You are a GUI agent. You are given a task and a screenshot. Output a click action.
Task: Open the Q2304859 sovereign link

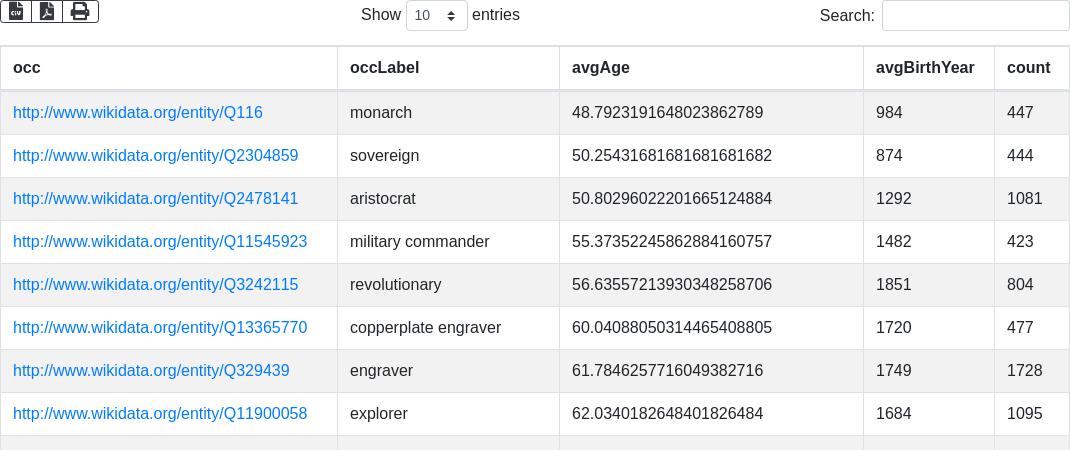(155, 156)
